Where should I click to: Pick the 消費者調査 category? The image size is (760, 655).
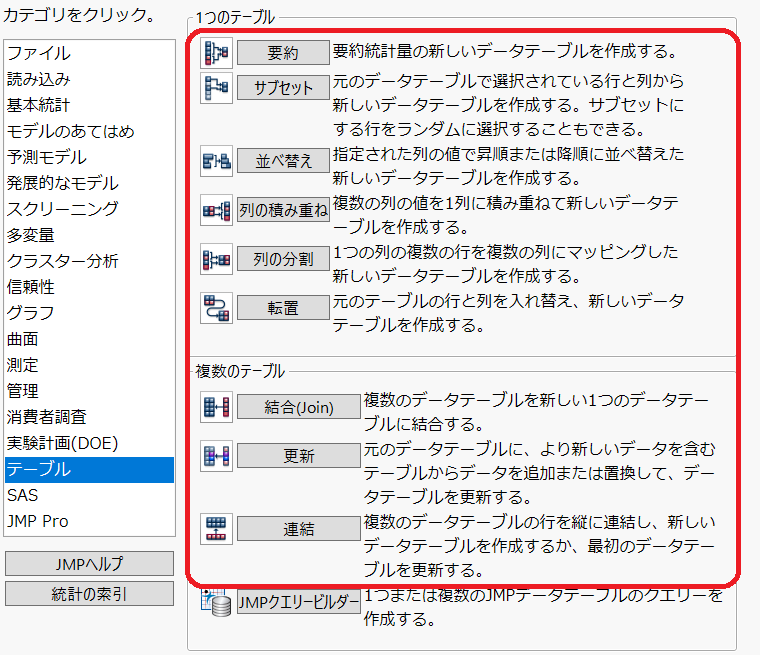tap(89, 417)
